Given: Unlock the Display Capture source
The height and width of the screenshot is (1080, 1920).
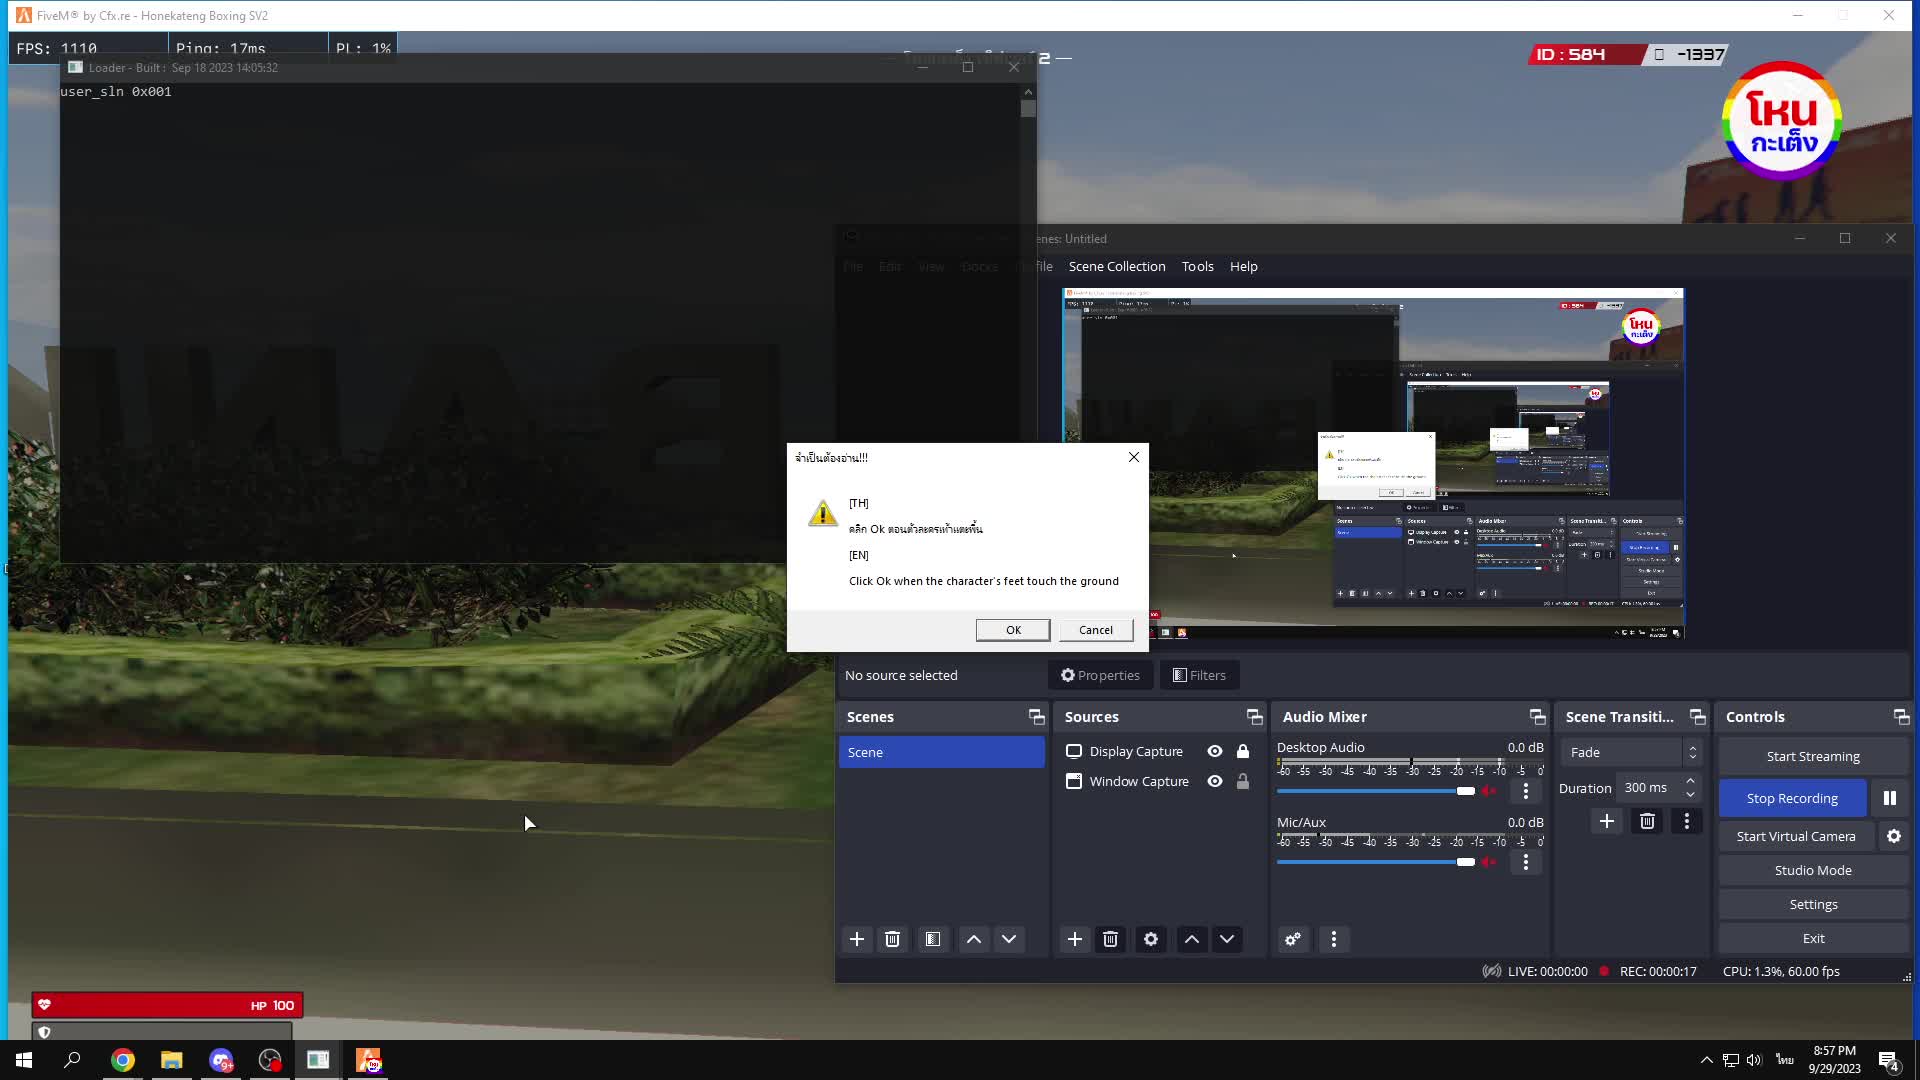Looking at the screenshot, I should [1243, 751].
